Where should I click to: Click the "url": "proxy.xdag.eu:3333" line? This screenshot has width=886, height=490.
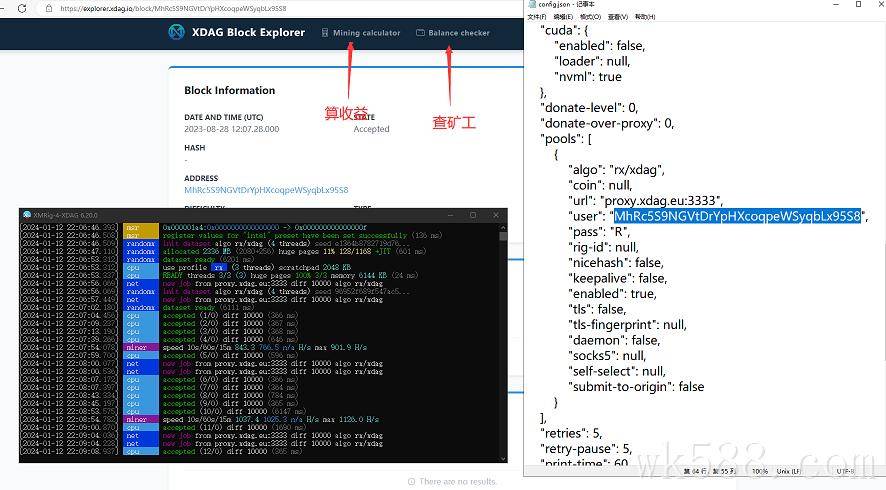(x=645, y=201)
